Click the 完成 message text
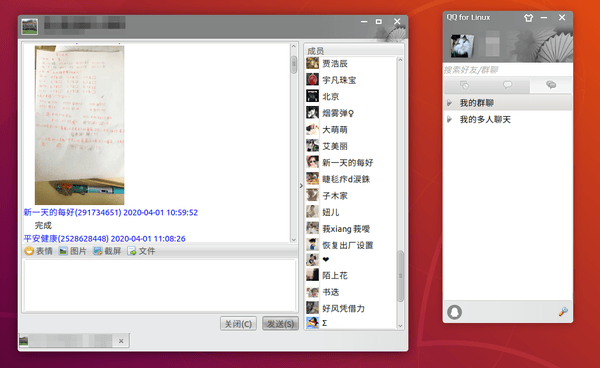Screen dimensions: 600x368 [43, 225]
